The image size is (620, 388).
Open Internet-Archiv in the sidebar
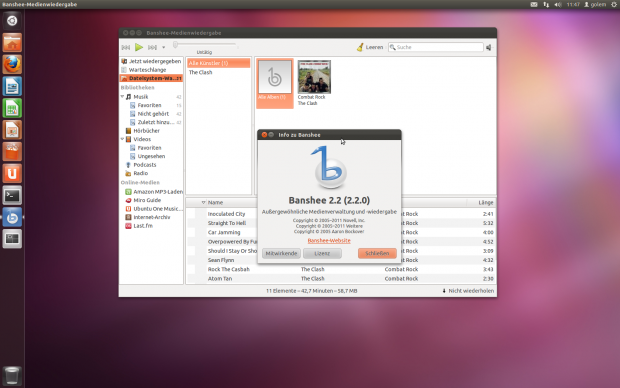[x=151, y=217]
